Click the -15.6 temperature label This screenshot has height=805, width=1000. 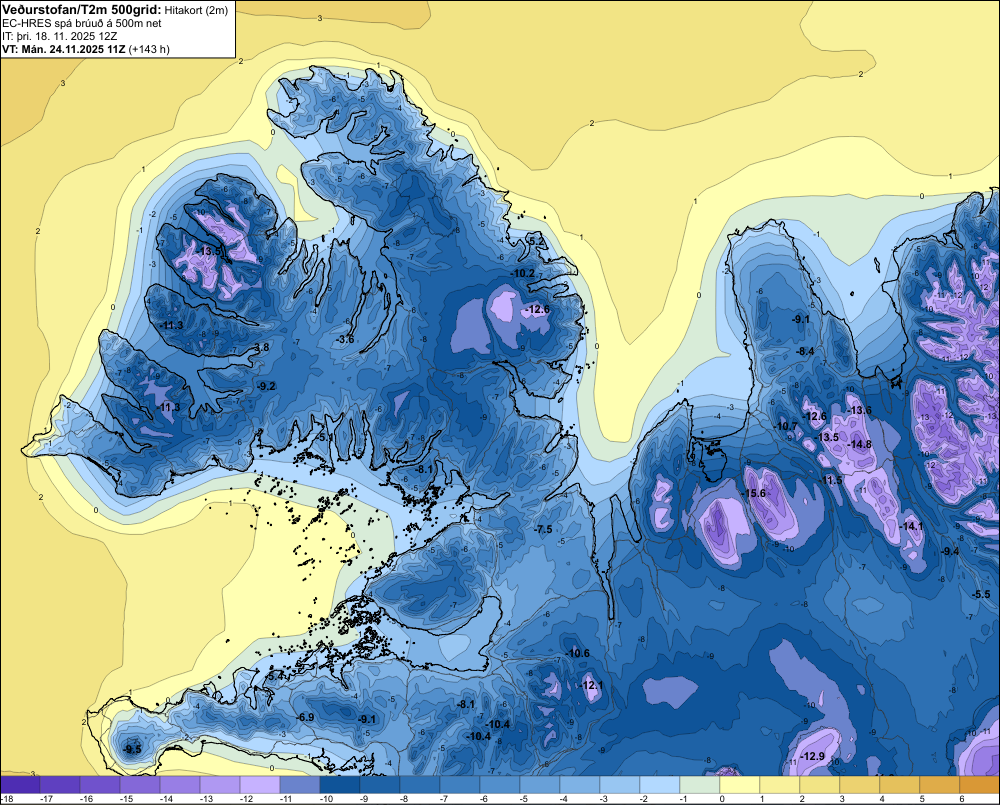coord(754,494)
